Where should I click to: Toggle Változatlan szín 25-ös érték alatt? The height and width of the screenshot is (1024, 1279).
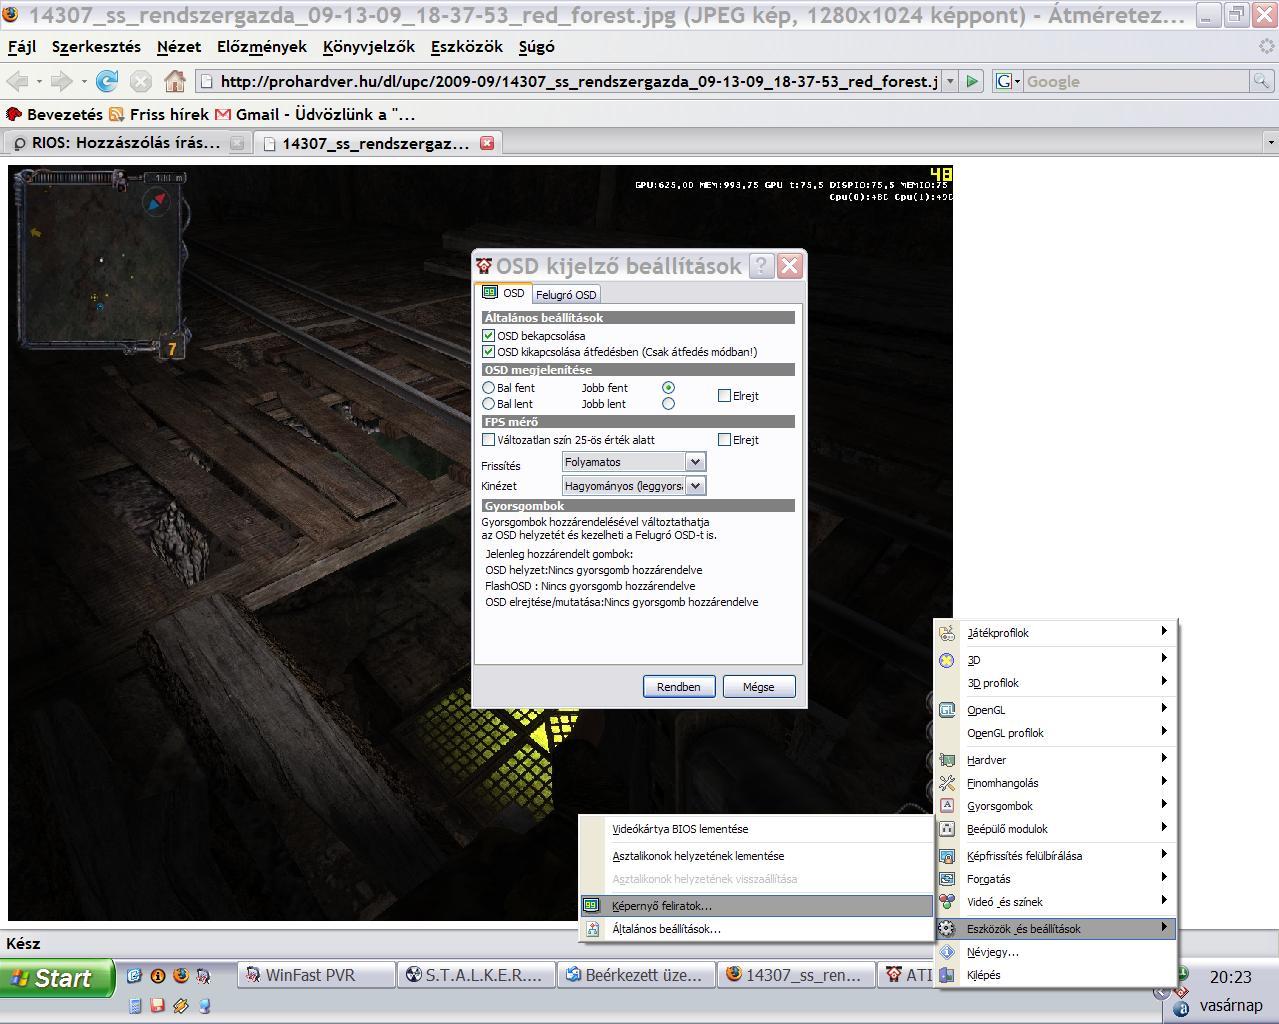click(x=489, y=440)
